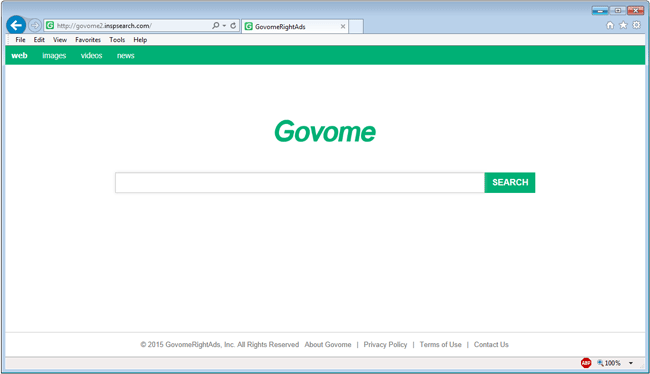650x374 pixels.
Task: Open the Privacy Policy link
Action: coord(385,345)
